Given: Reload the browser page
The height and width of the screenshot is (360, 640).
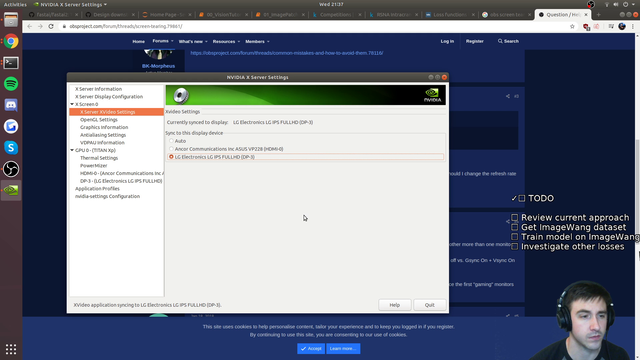Looking at the screenshot, I should pos(51,26).
